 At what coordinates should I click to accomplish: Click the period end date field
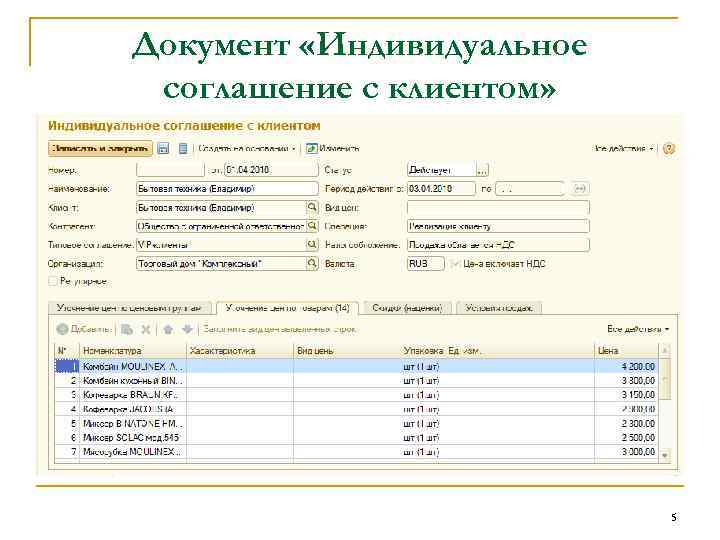pyautogui.click(x=529, y=189)
